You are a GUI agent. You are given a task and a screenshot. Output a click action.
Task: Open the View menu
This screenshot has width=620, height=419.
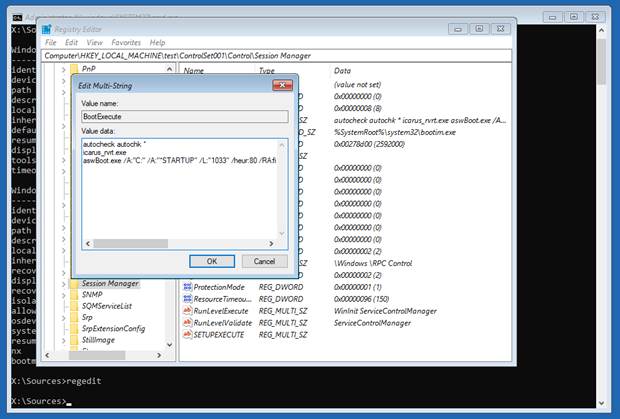point(95,43)
